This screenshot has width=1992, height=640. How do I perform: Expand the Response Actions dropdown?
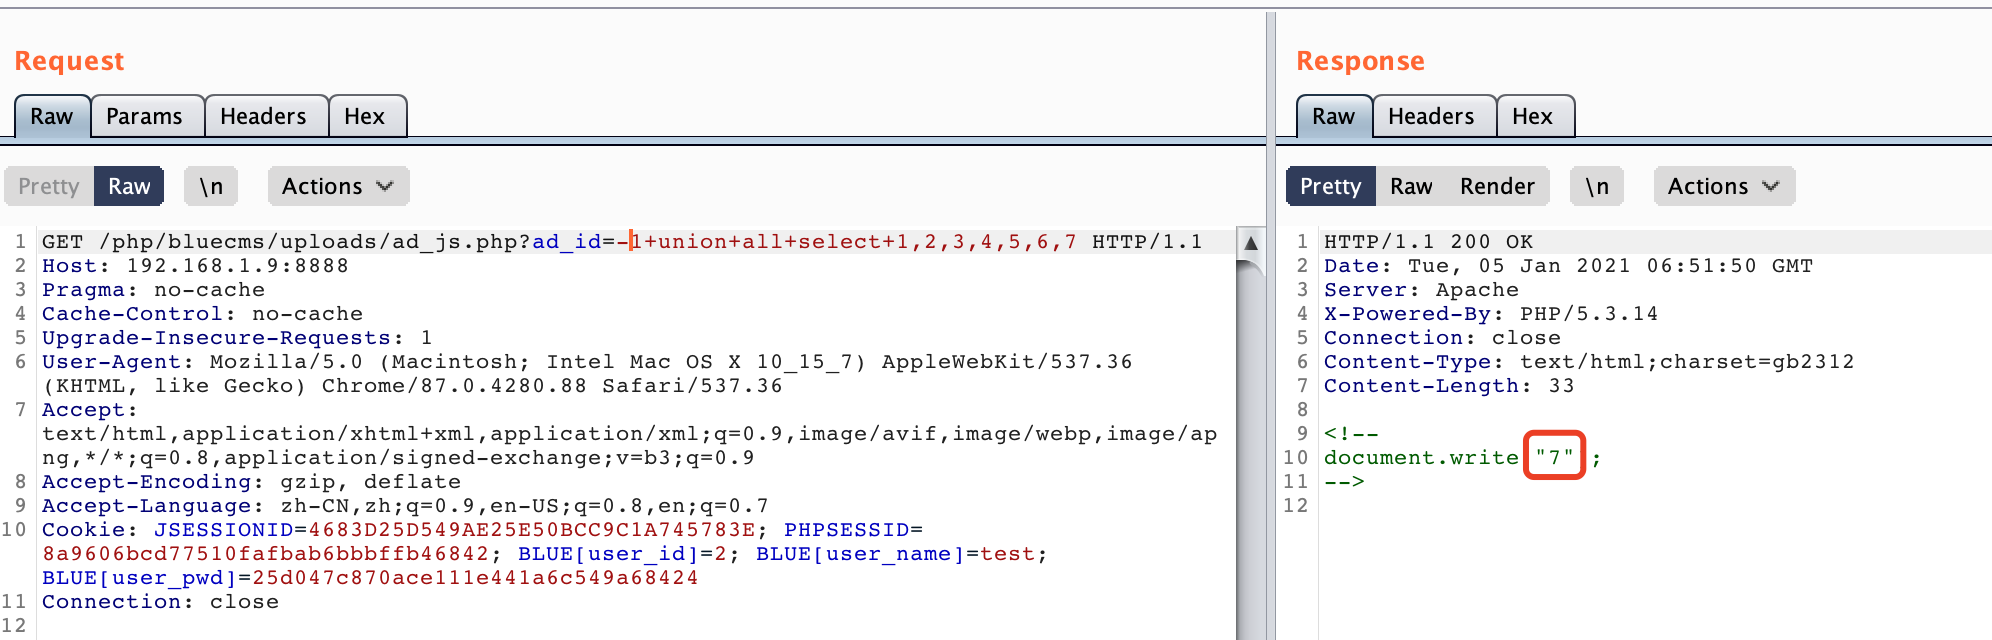1724,187
